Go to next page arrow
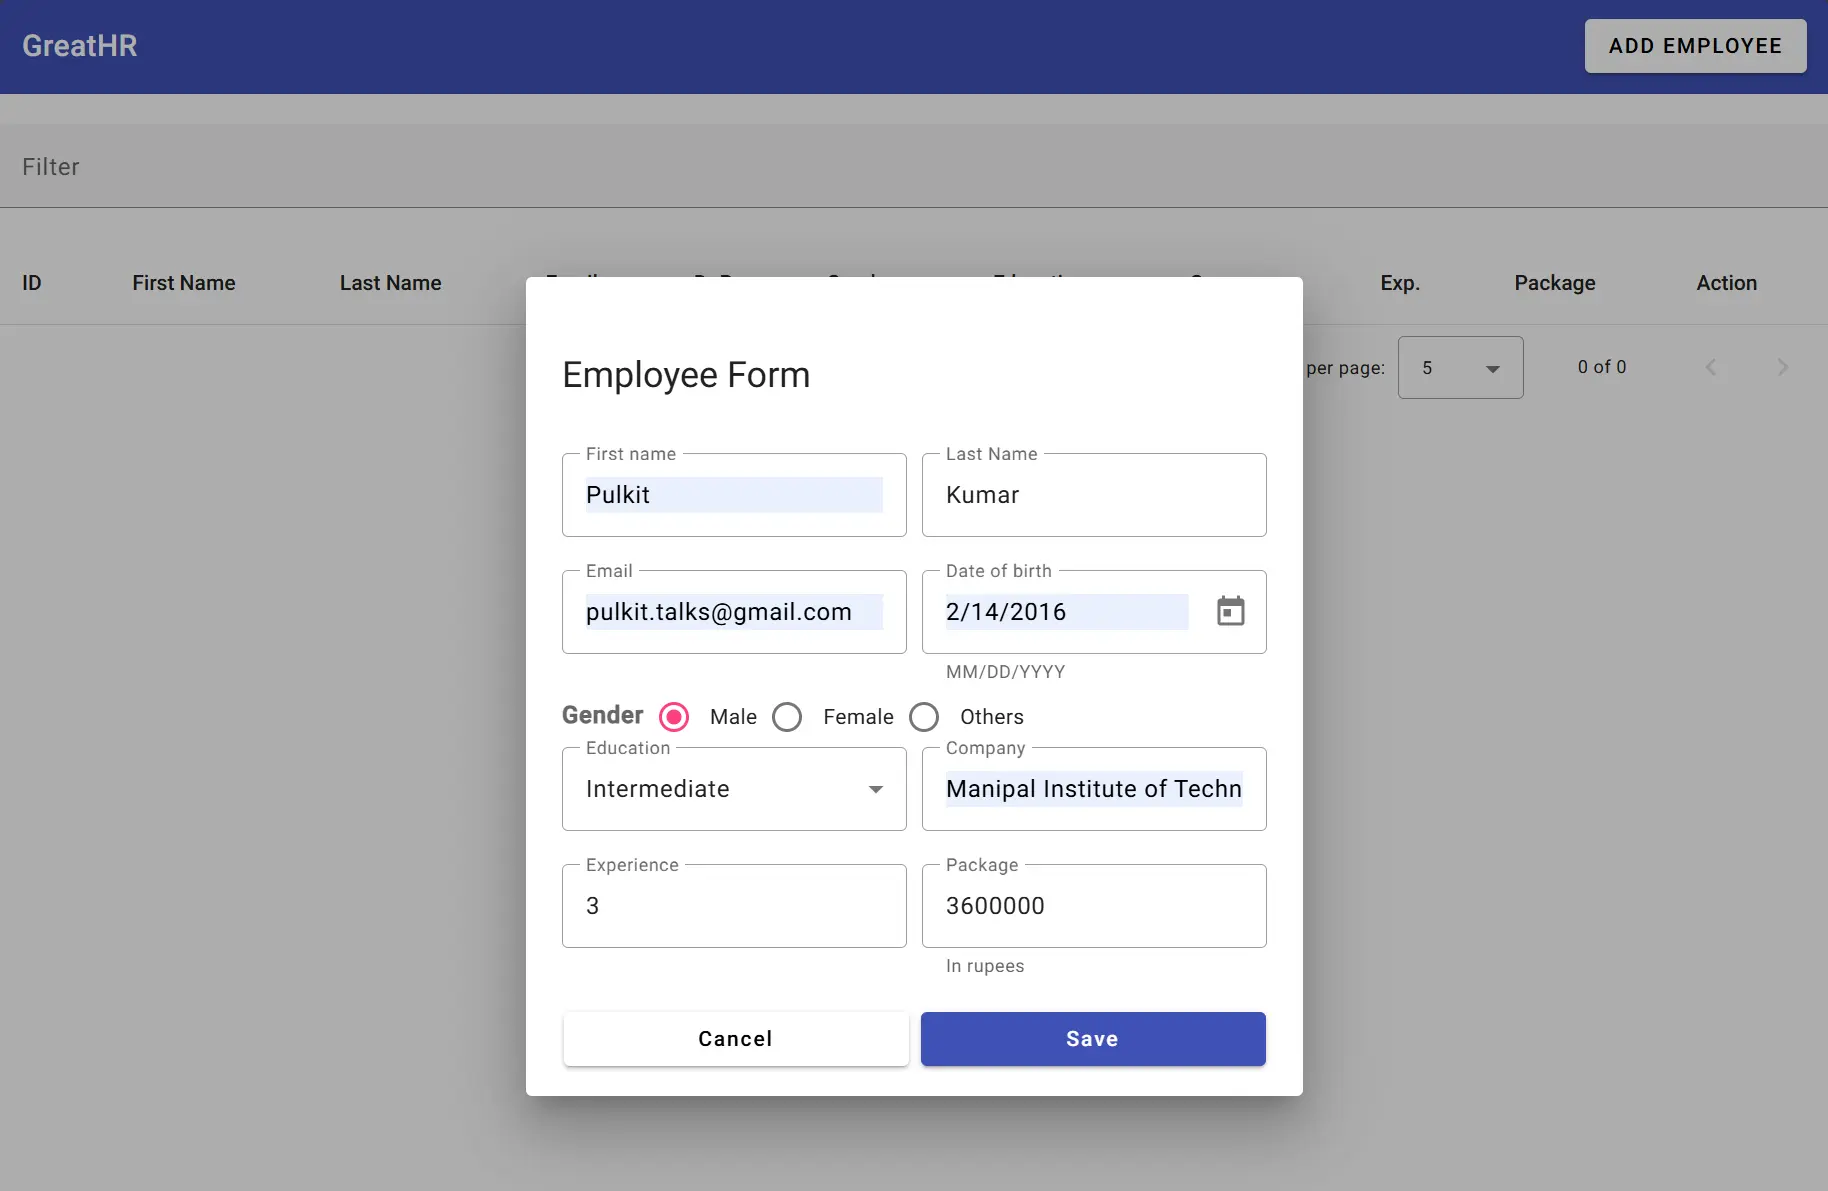The width and height of the screenshot is (1828, 1191). [1782, 367]
